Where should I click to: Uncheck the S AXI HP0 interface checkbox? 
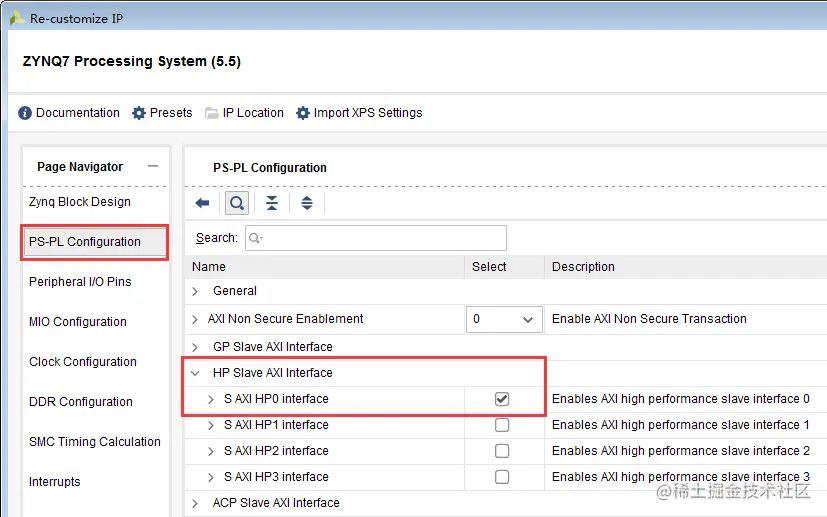point(502,399)
